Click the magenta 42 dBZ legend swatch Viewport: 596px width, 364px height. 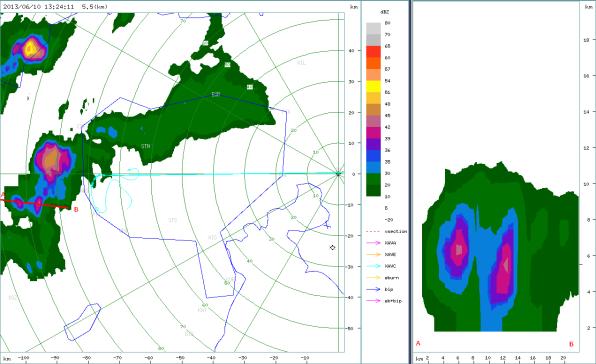(373, 133)
